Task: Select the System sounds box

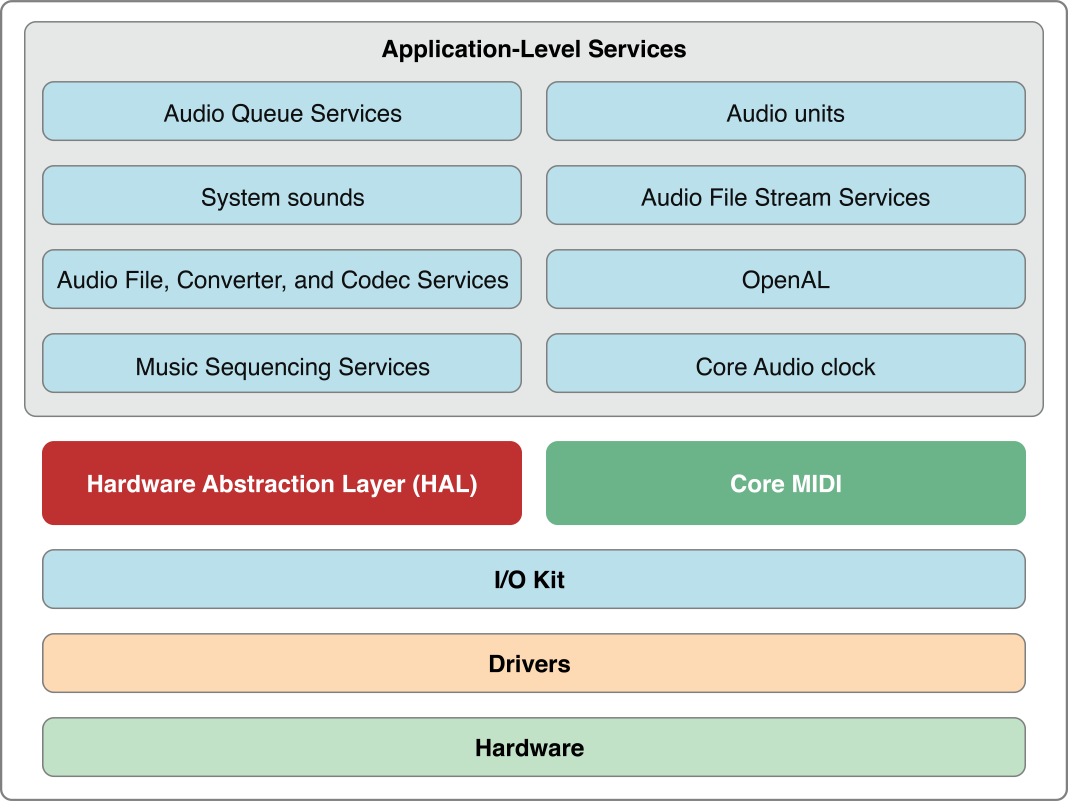Action: [281, 196]
